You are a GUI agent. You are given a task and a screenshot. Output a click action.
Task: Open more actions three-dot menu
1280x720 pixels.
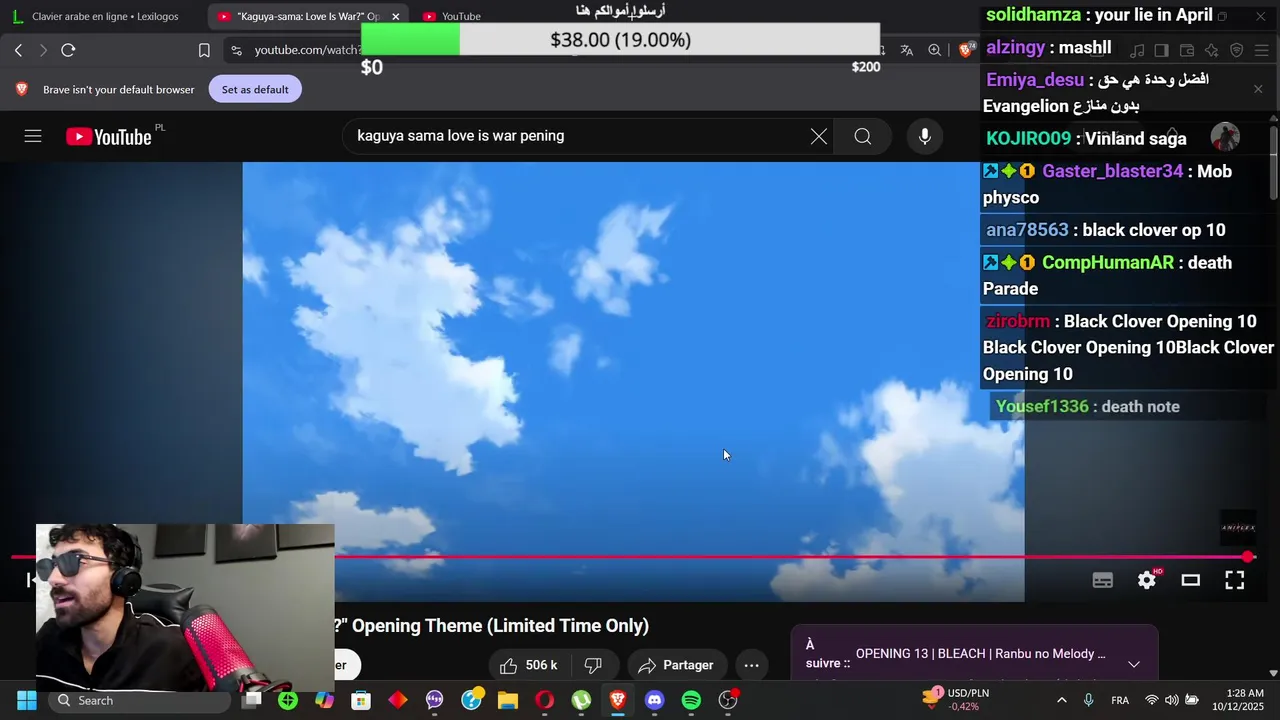(x=752, y=665)
